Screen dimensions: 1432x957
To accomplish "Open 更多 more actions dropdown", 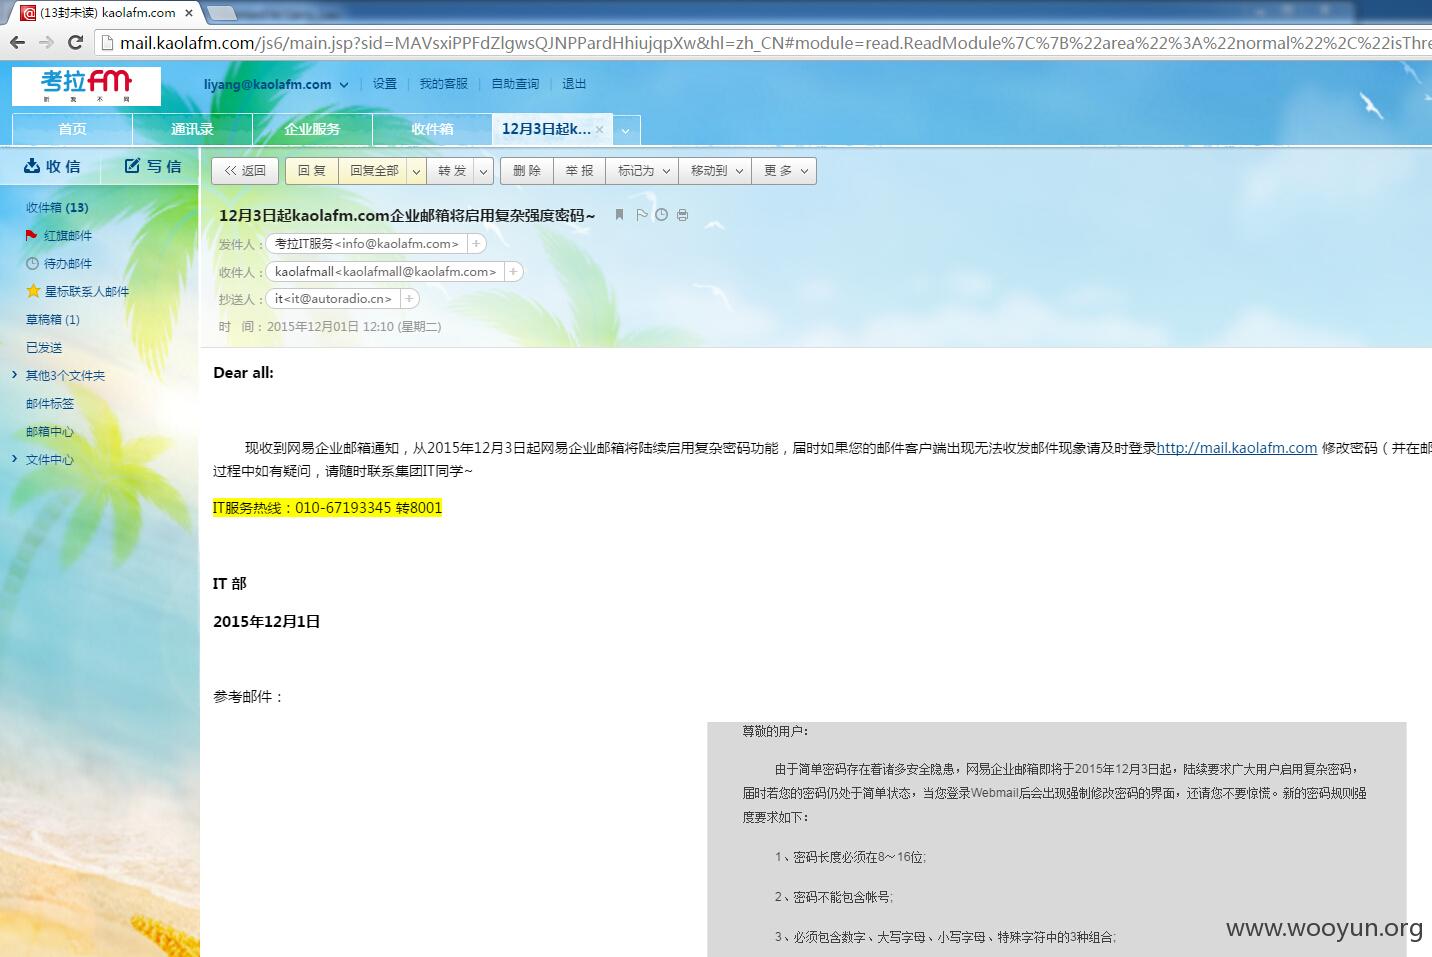I will 784,171.
